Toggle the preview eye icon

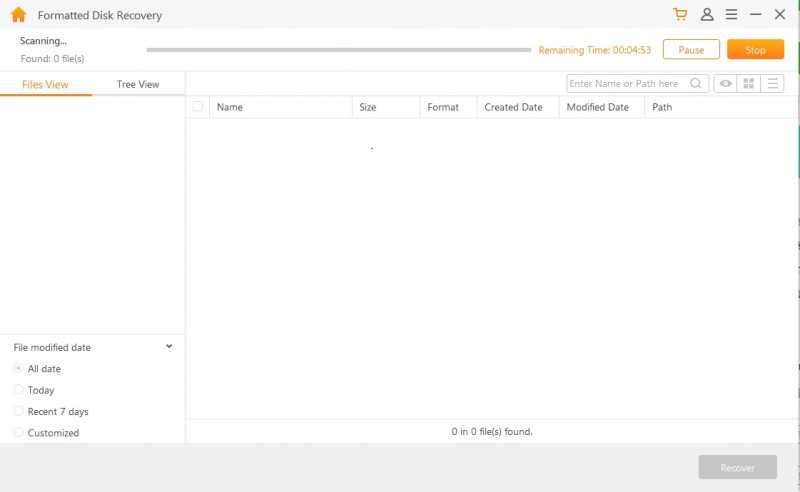click(725, 84)
